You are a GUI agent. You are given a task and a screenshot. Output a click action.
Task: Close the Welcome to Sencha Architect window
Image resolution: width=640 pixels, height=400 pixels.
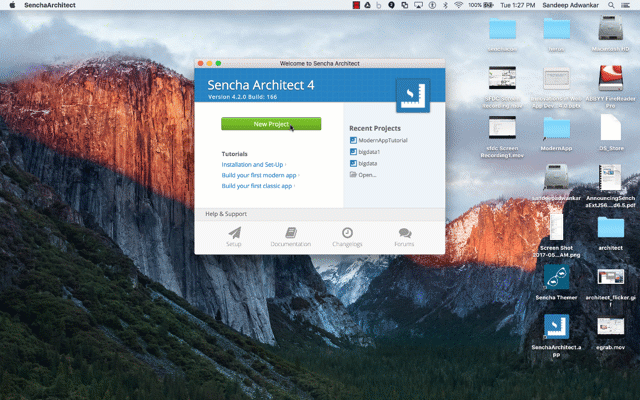pyautogui.click(x=200, y=63)
